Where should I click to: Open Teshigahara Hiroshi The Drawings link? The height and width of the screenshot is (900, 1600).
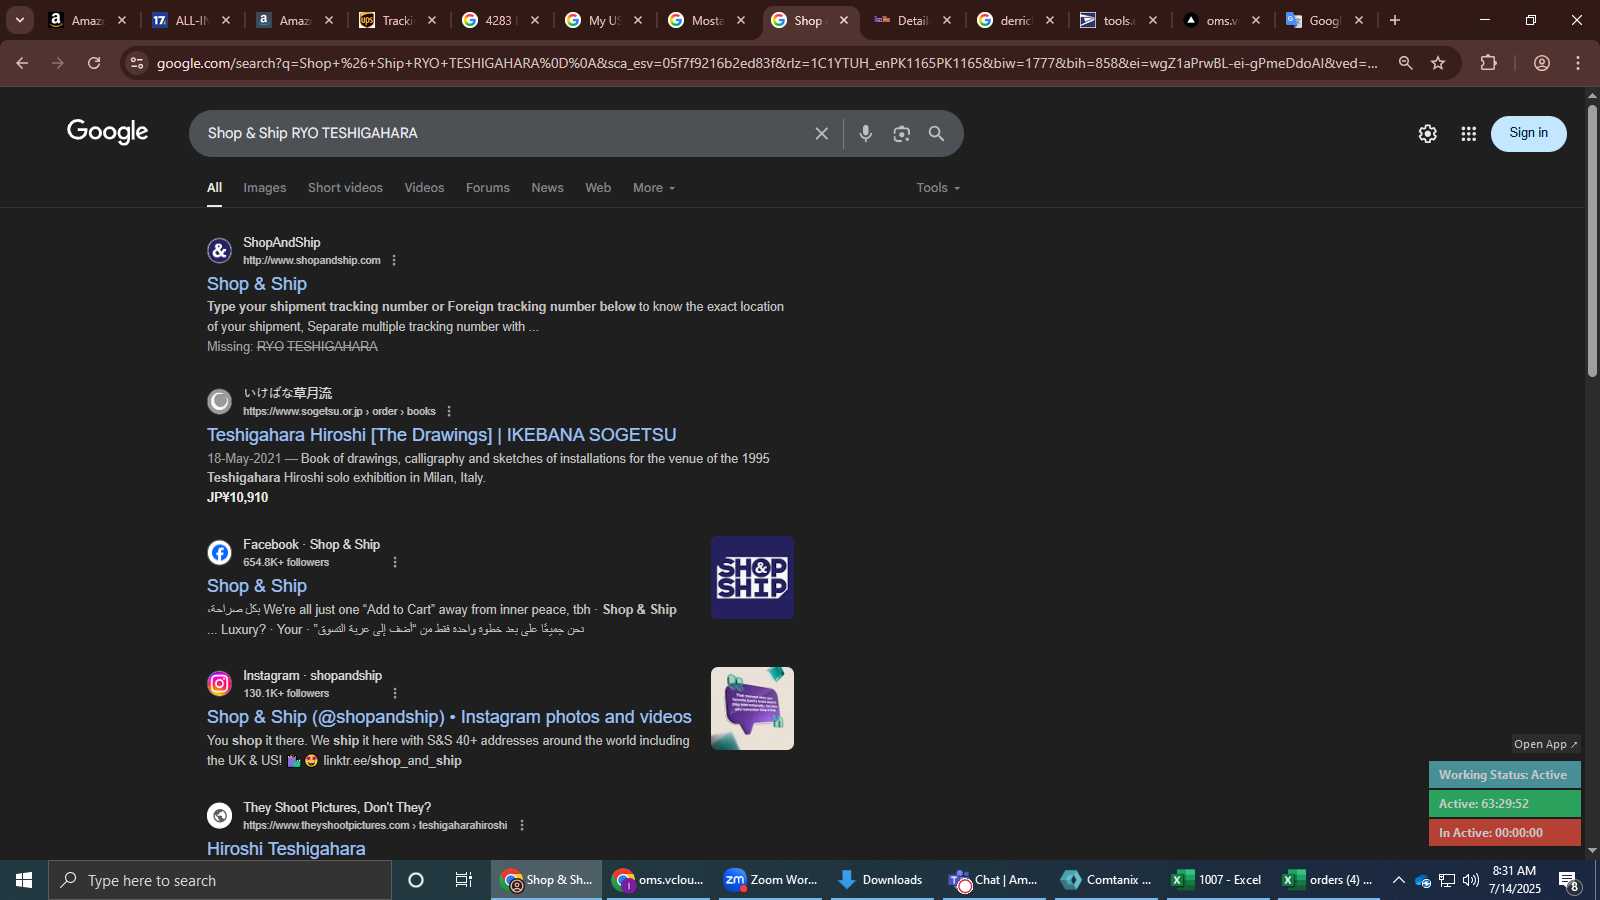pyautogui.click(x=442, y=435)
